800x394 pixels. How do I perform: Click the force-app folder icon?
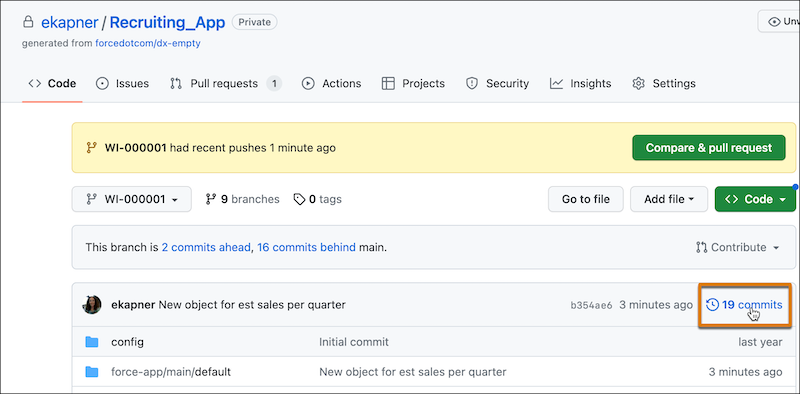[x=92, y=372]
